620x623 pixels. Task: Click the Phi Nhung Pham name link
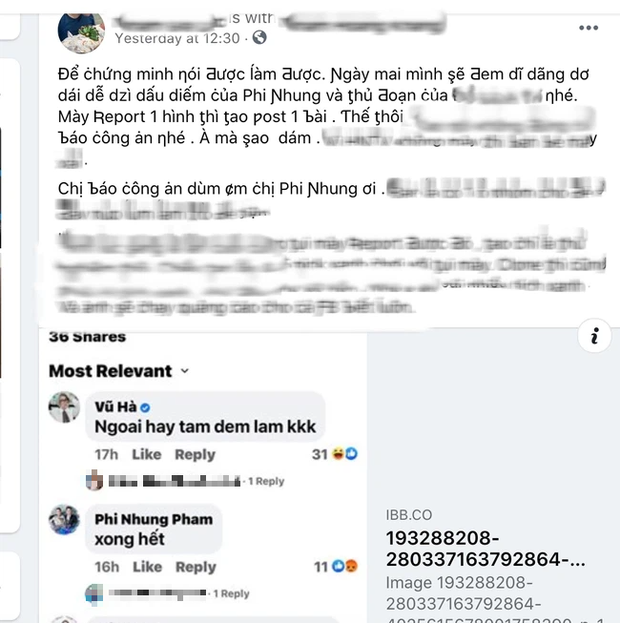[x=153, y=519]
